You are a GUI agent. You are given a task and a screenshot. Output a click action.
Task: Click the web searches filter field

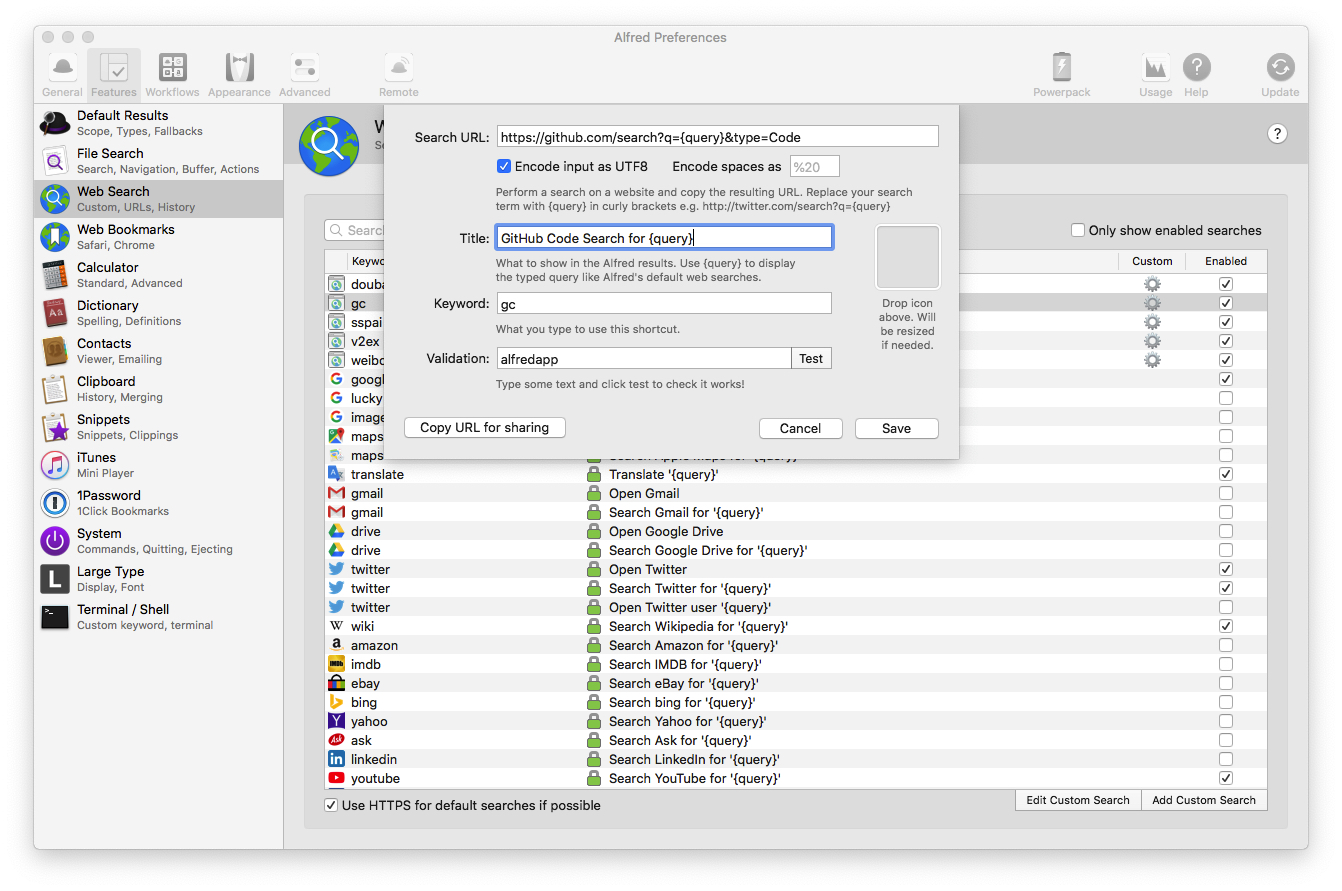pos(355,230)
